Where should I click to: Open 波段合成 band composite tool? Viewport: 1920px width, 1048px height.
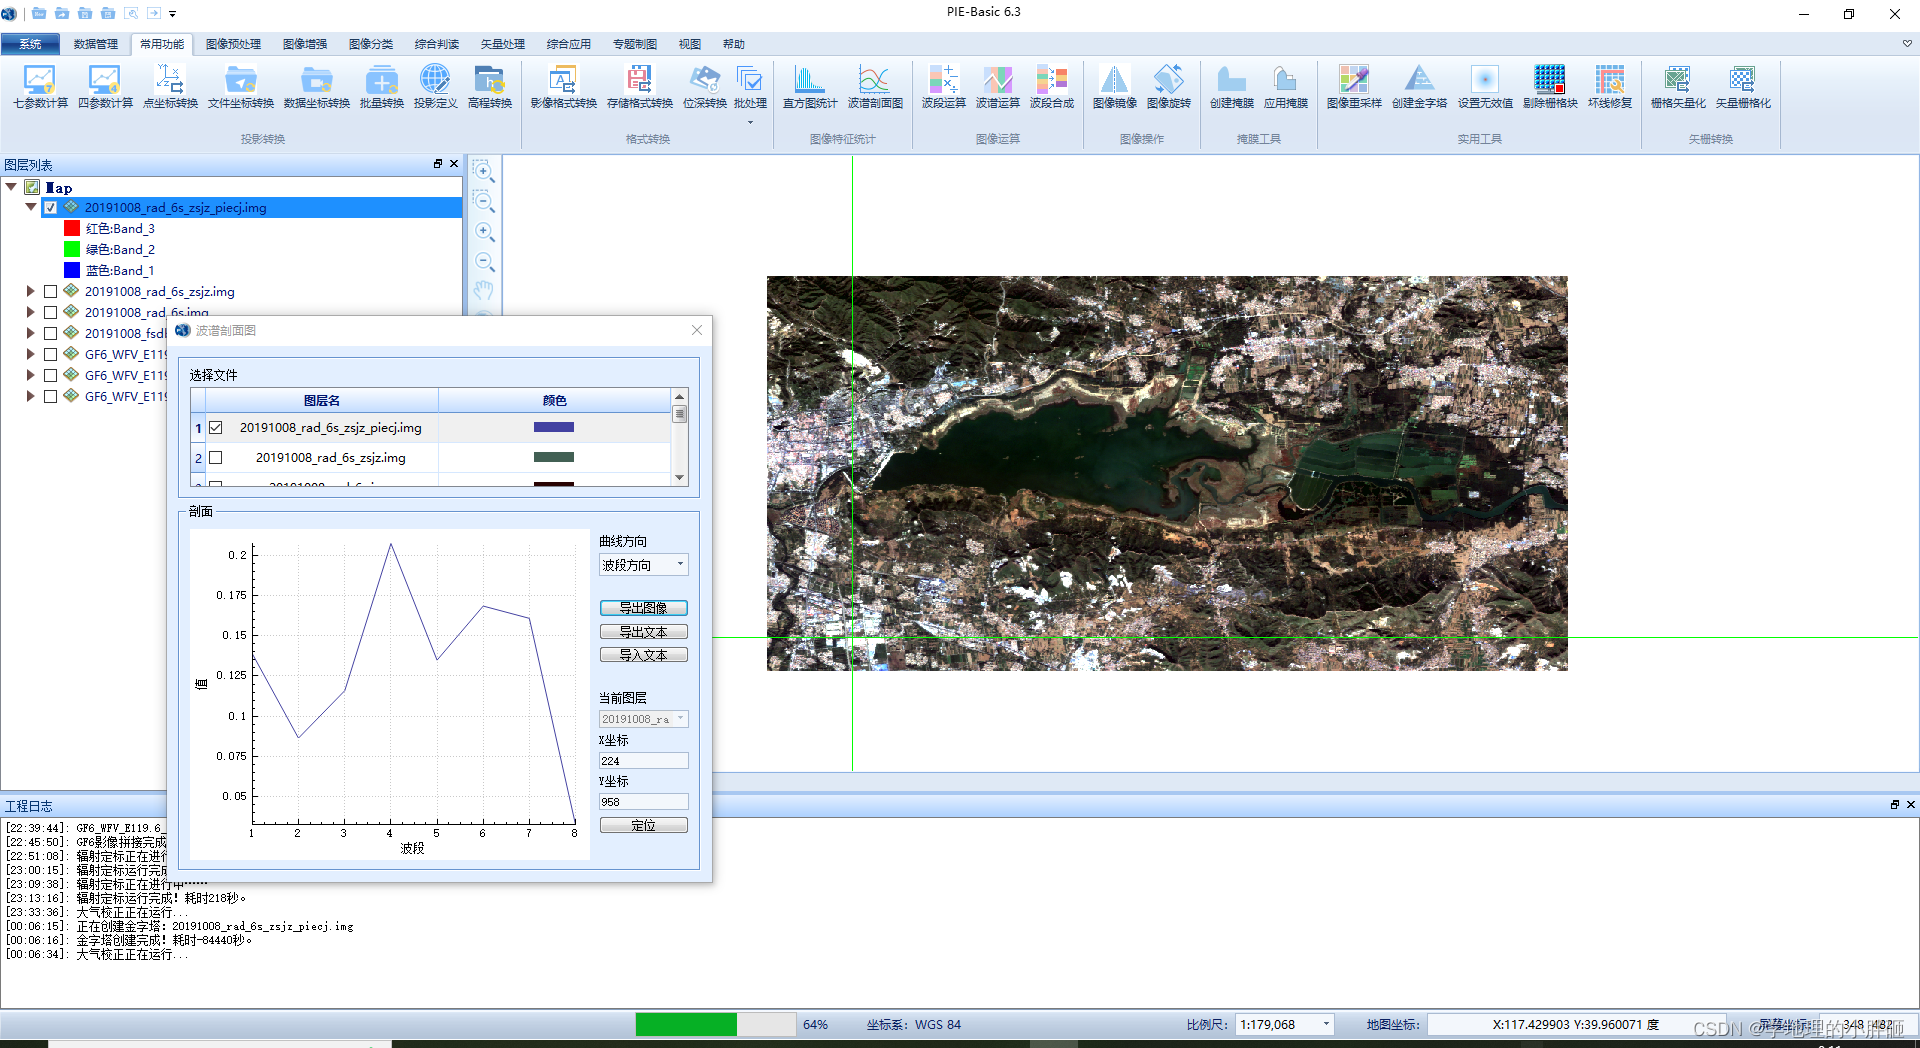click(1051, 86)
